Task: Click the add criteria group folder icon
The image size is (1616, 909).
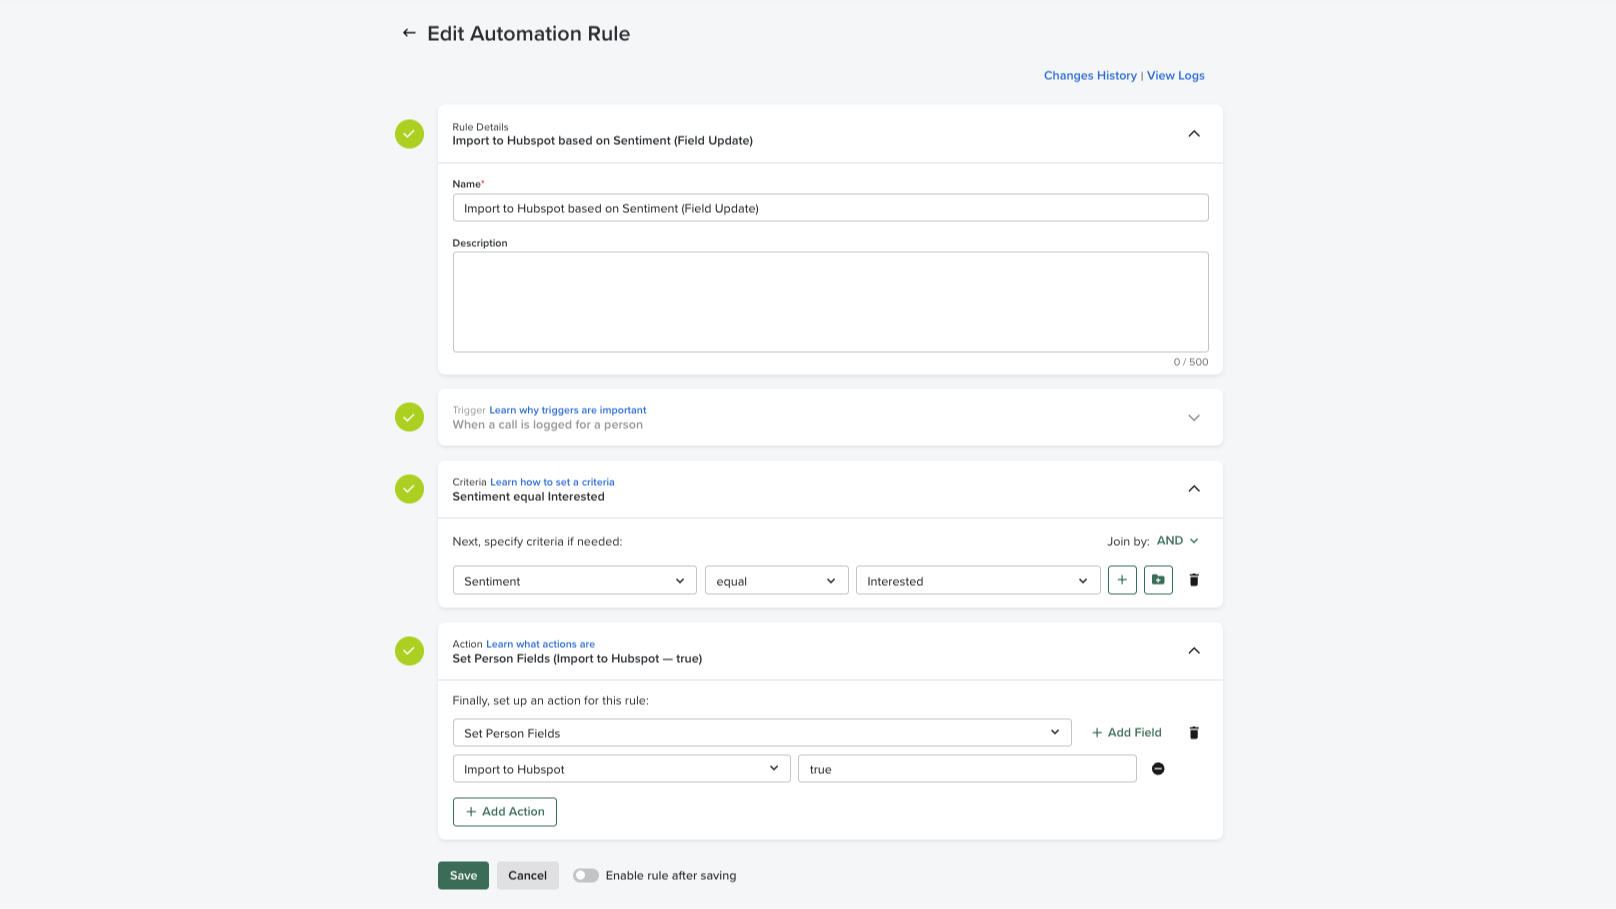Action: [x=1157, y=580]
